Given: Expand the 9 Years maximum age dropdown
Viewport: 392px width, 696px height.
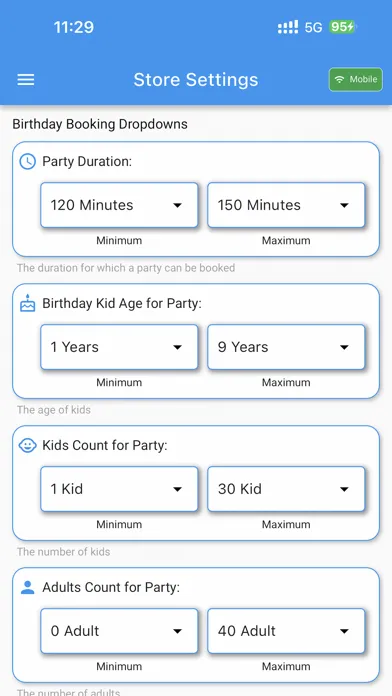Looking at the screenshot, I should [286, 347].
